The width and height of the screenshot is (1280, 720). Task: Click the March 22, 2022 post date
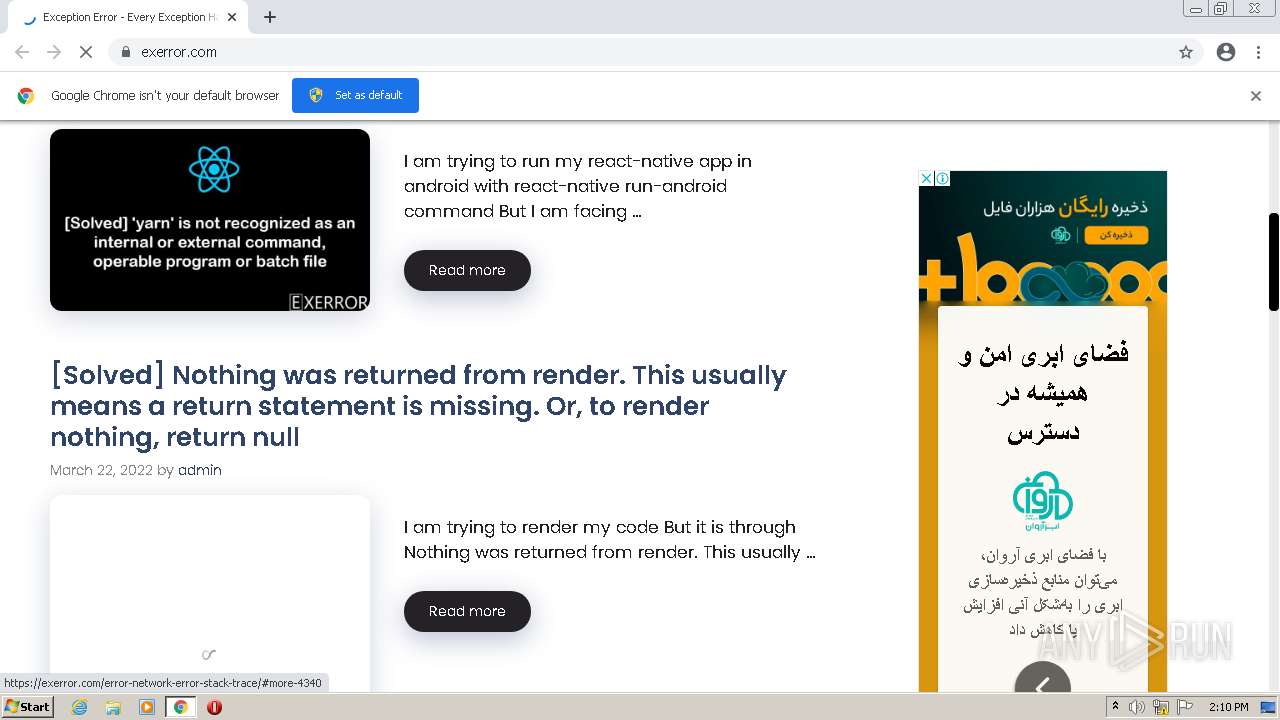[101, 470]
